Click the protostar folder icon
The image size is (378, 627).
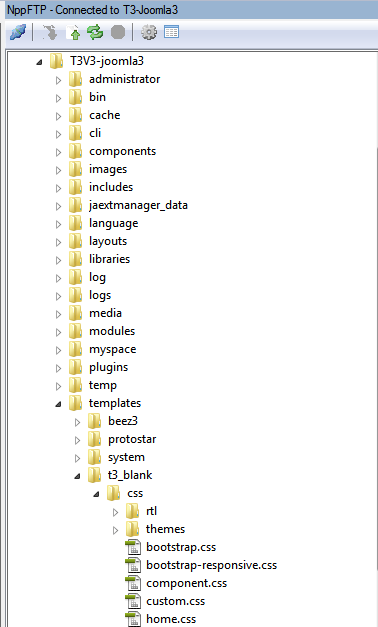click(94, 439)
